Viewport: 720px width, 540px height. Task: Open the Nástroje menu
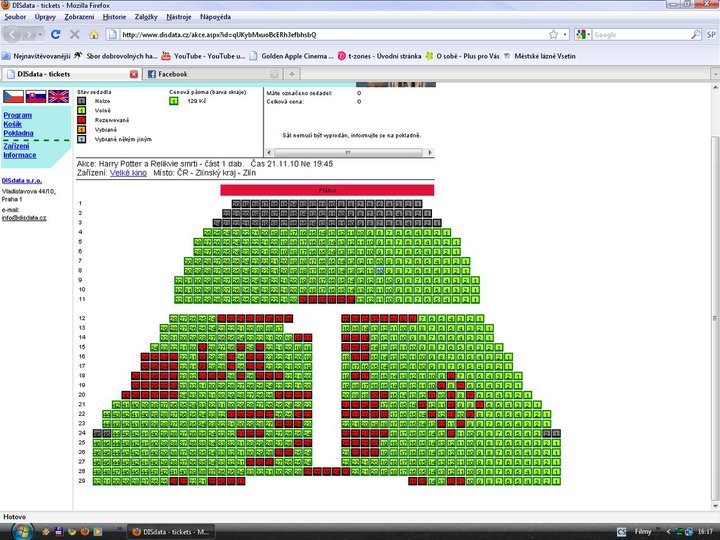click(179, 17)
